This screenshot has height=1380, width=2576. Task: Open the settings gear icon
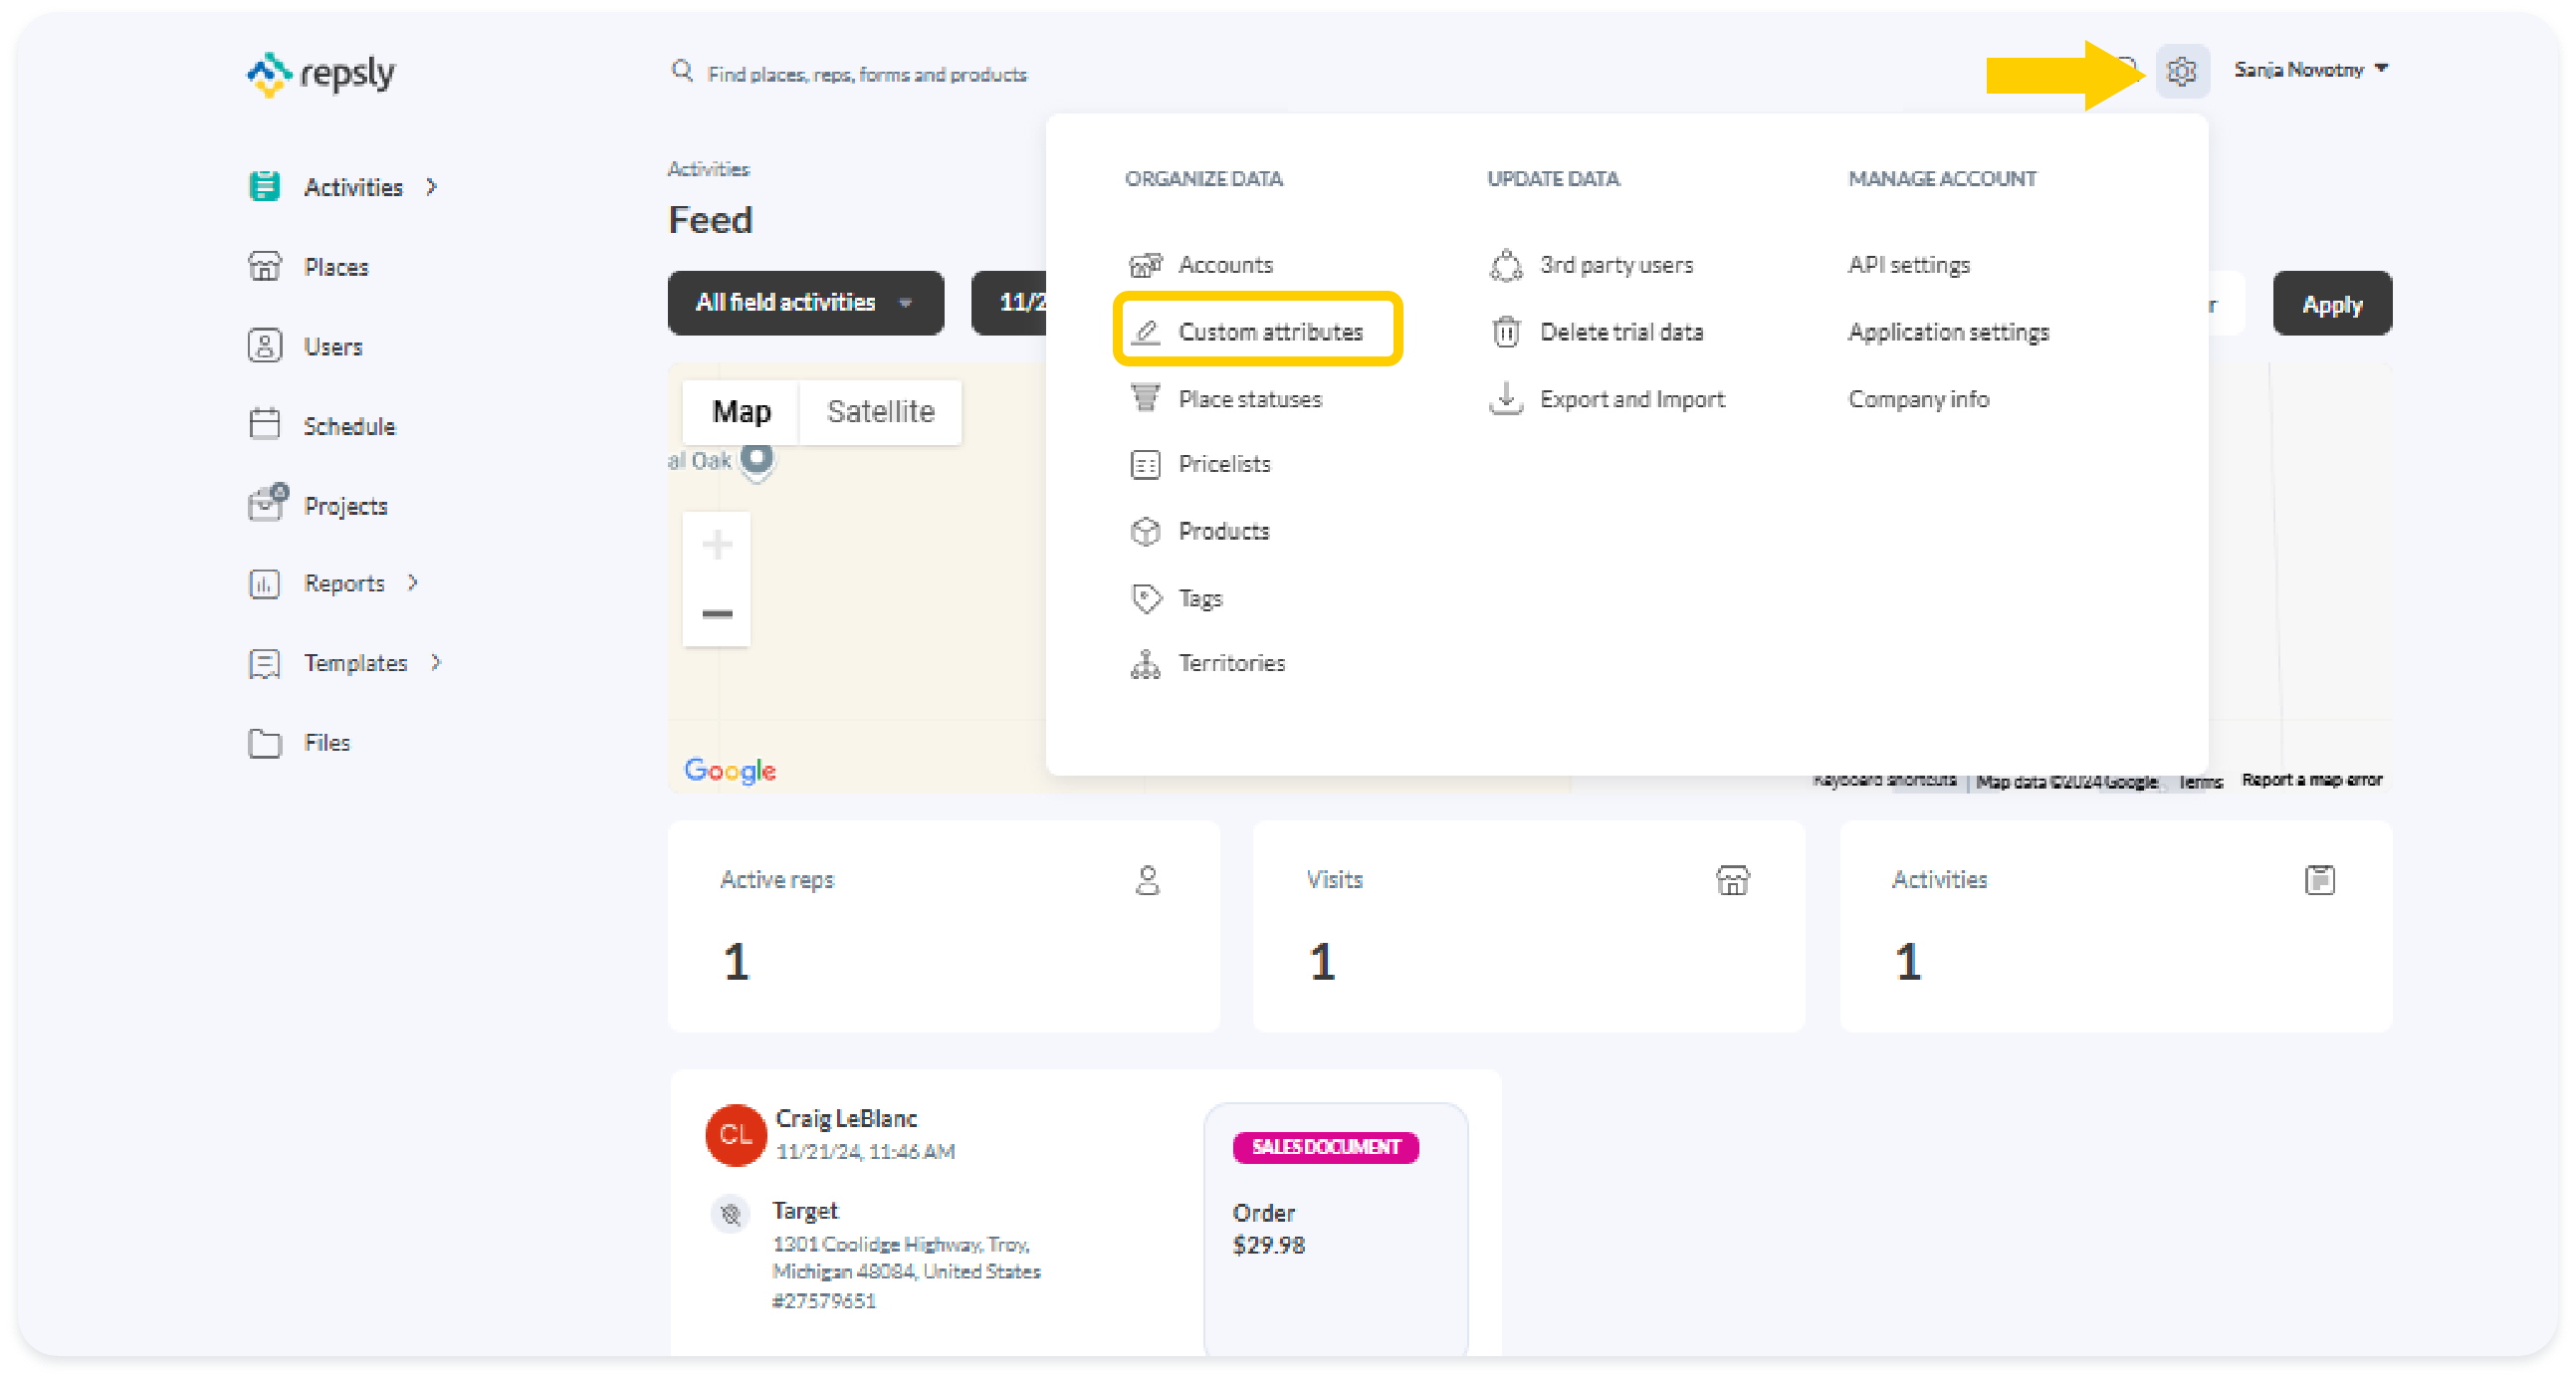(x=2181, y=71)
